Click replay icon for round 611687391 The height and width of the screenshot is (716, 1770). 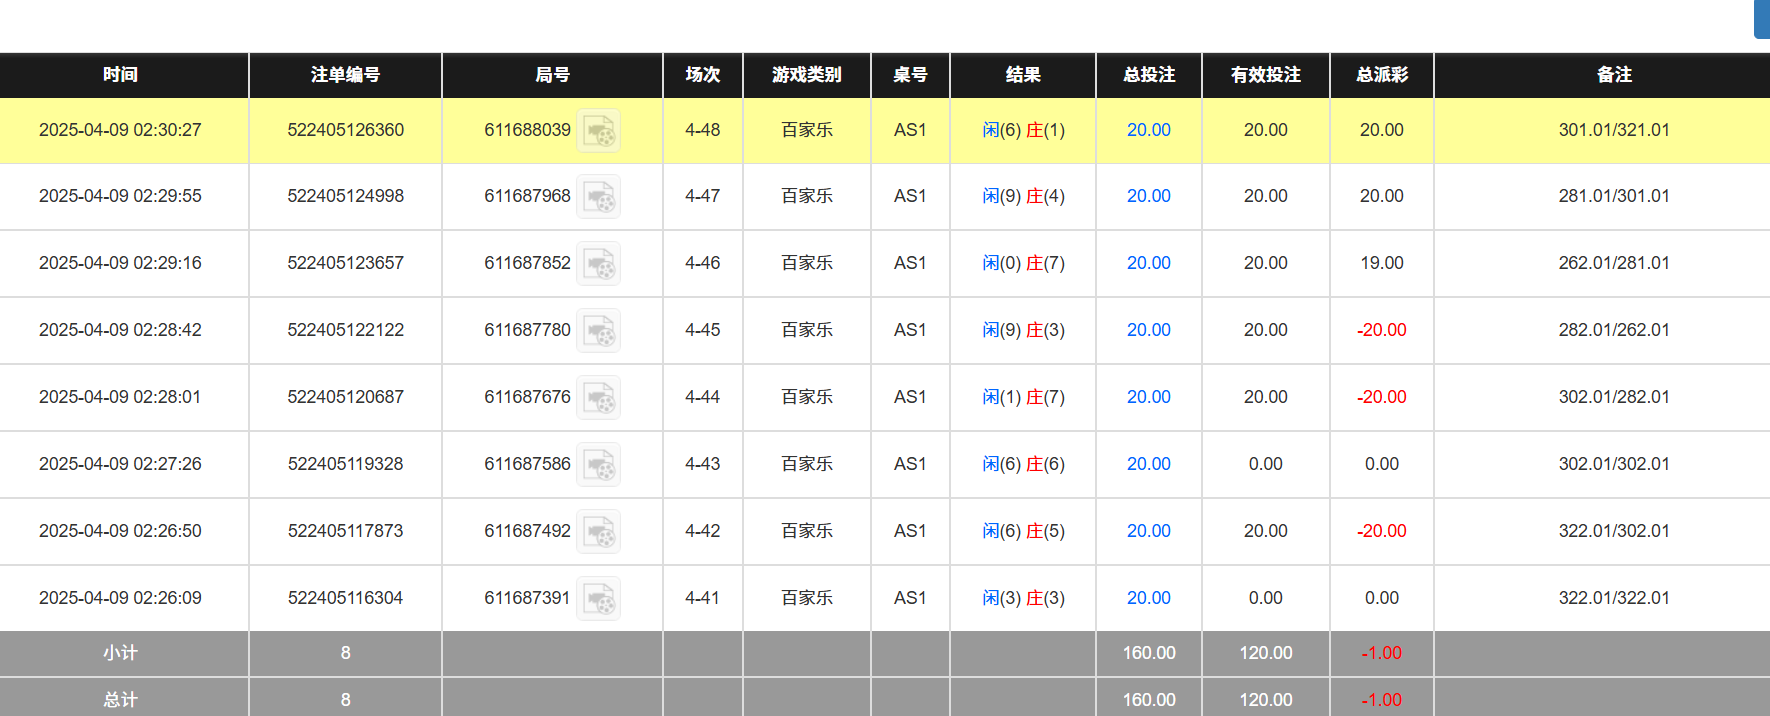click(x=598, y=599)
